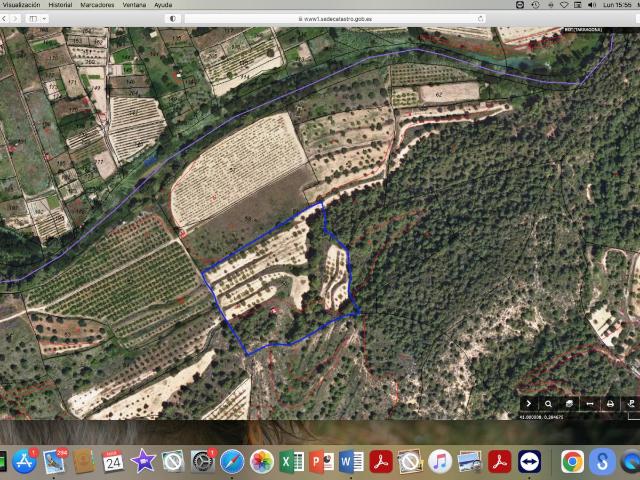This screenshot has height=480, width=640.
Task: Click the street view person tool
Action: (x=631, y=404)
